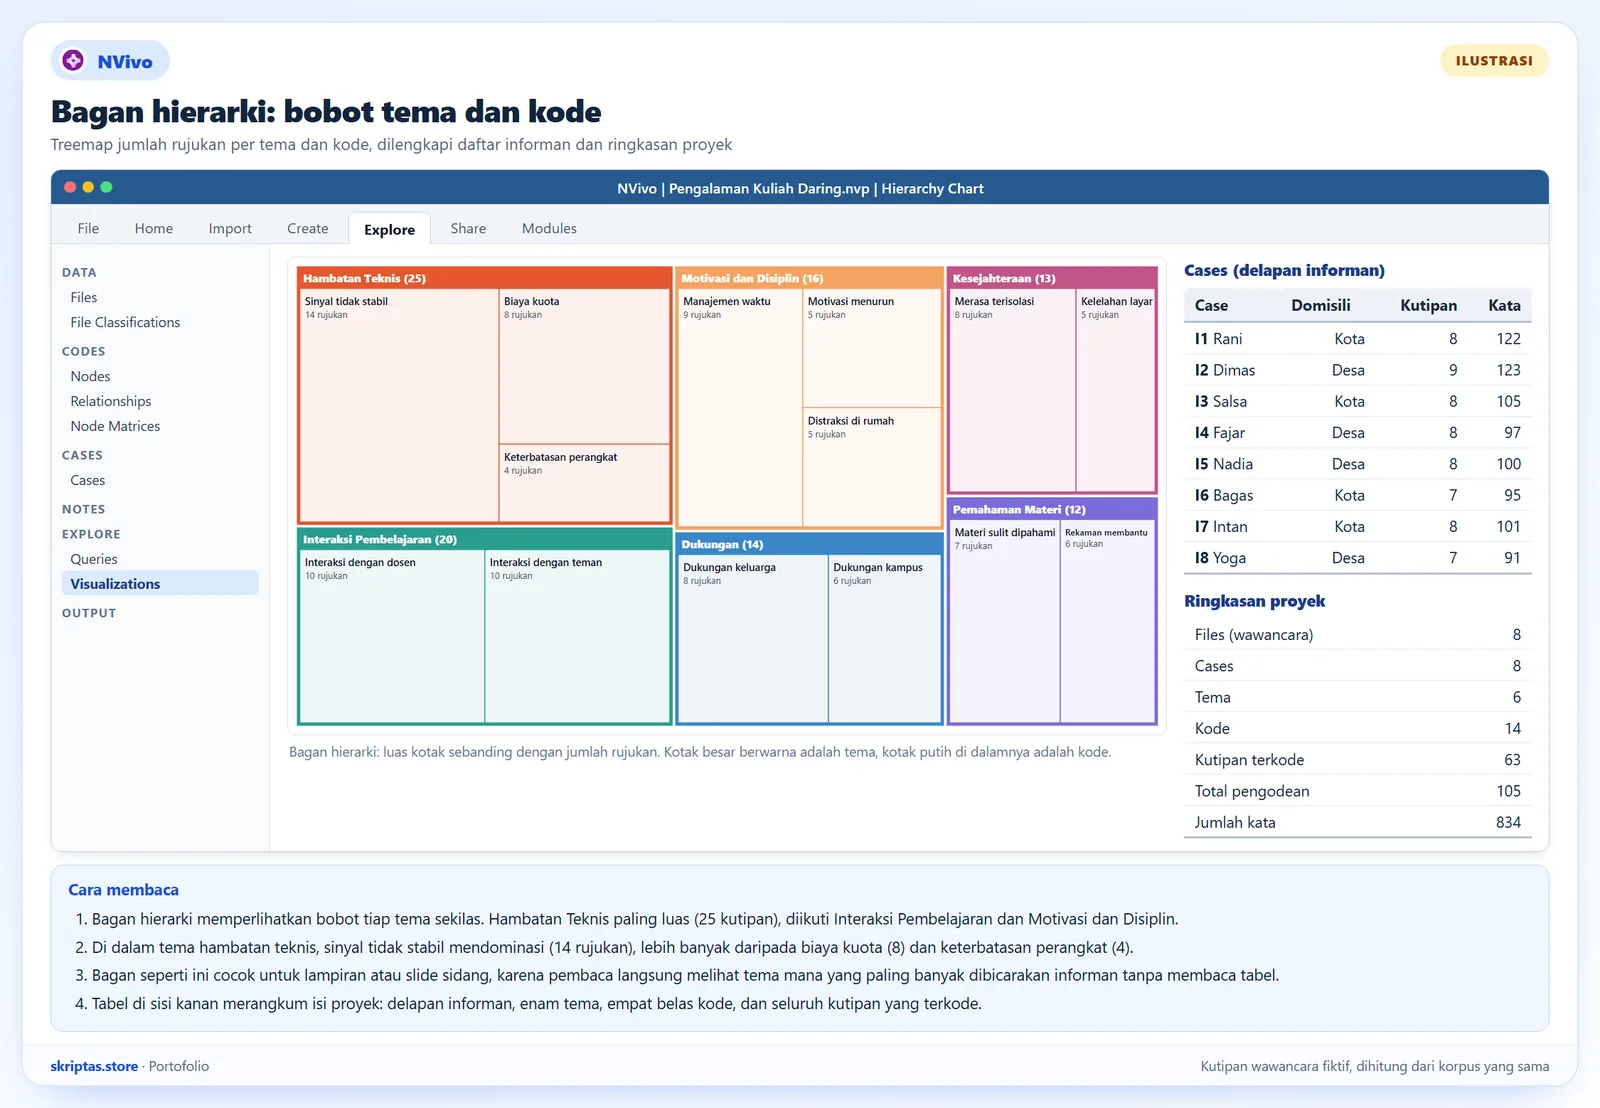Select the Dukungan kampus code box
Viewport: 1600px width, 1108px height.
click(x=885, y=639)
